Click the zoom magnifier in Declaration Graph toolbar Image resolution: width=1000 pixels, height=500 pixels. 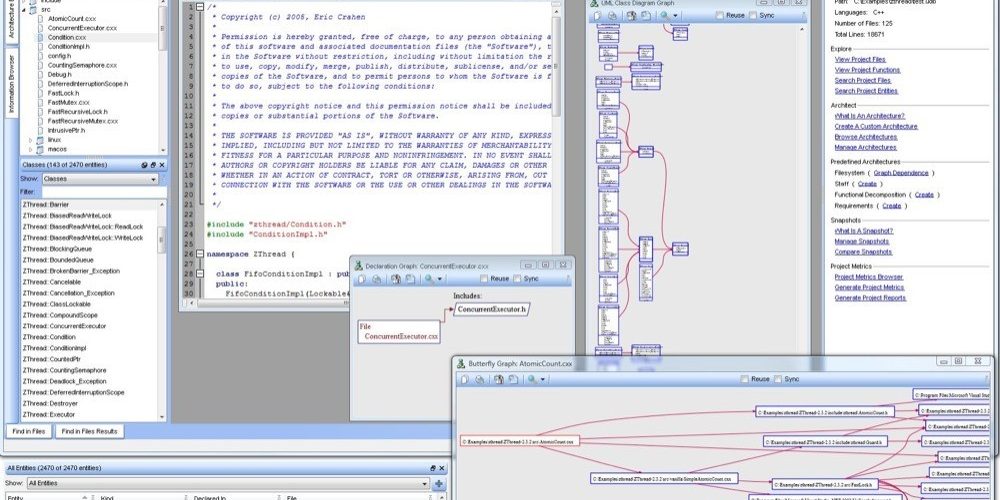click(430, 279)
